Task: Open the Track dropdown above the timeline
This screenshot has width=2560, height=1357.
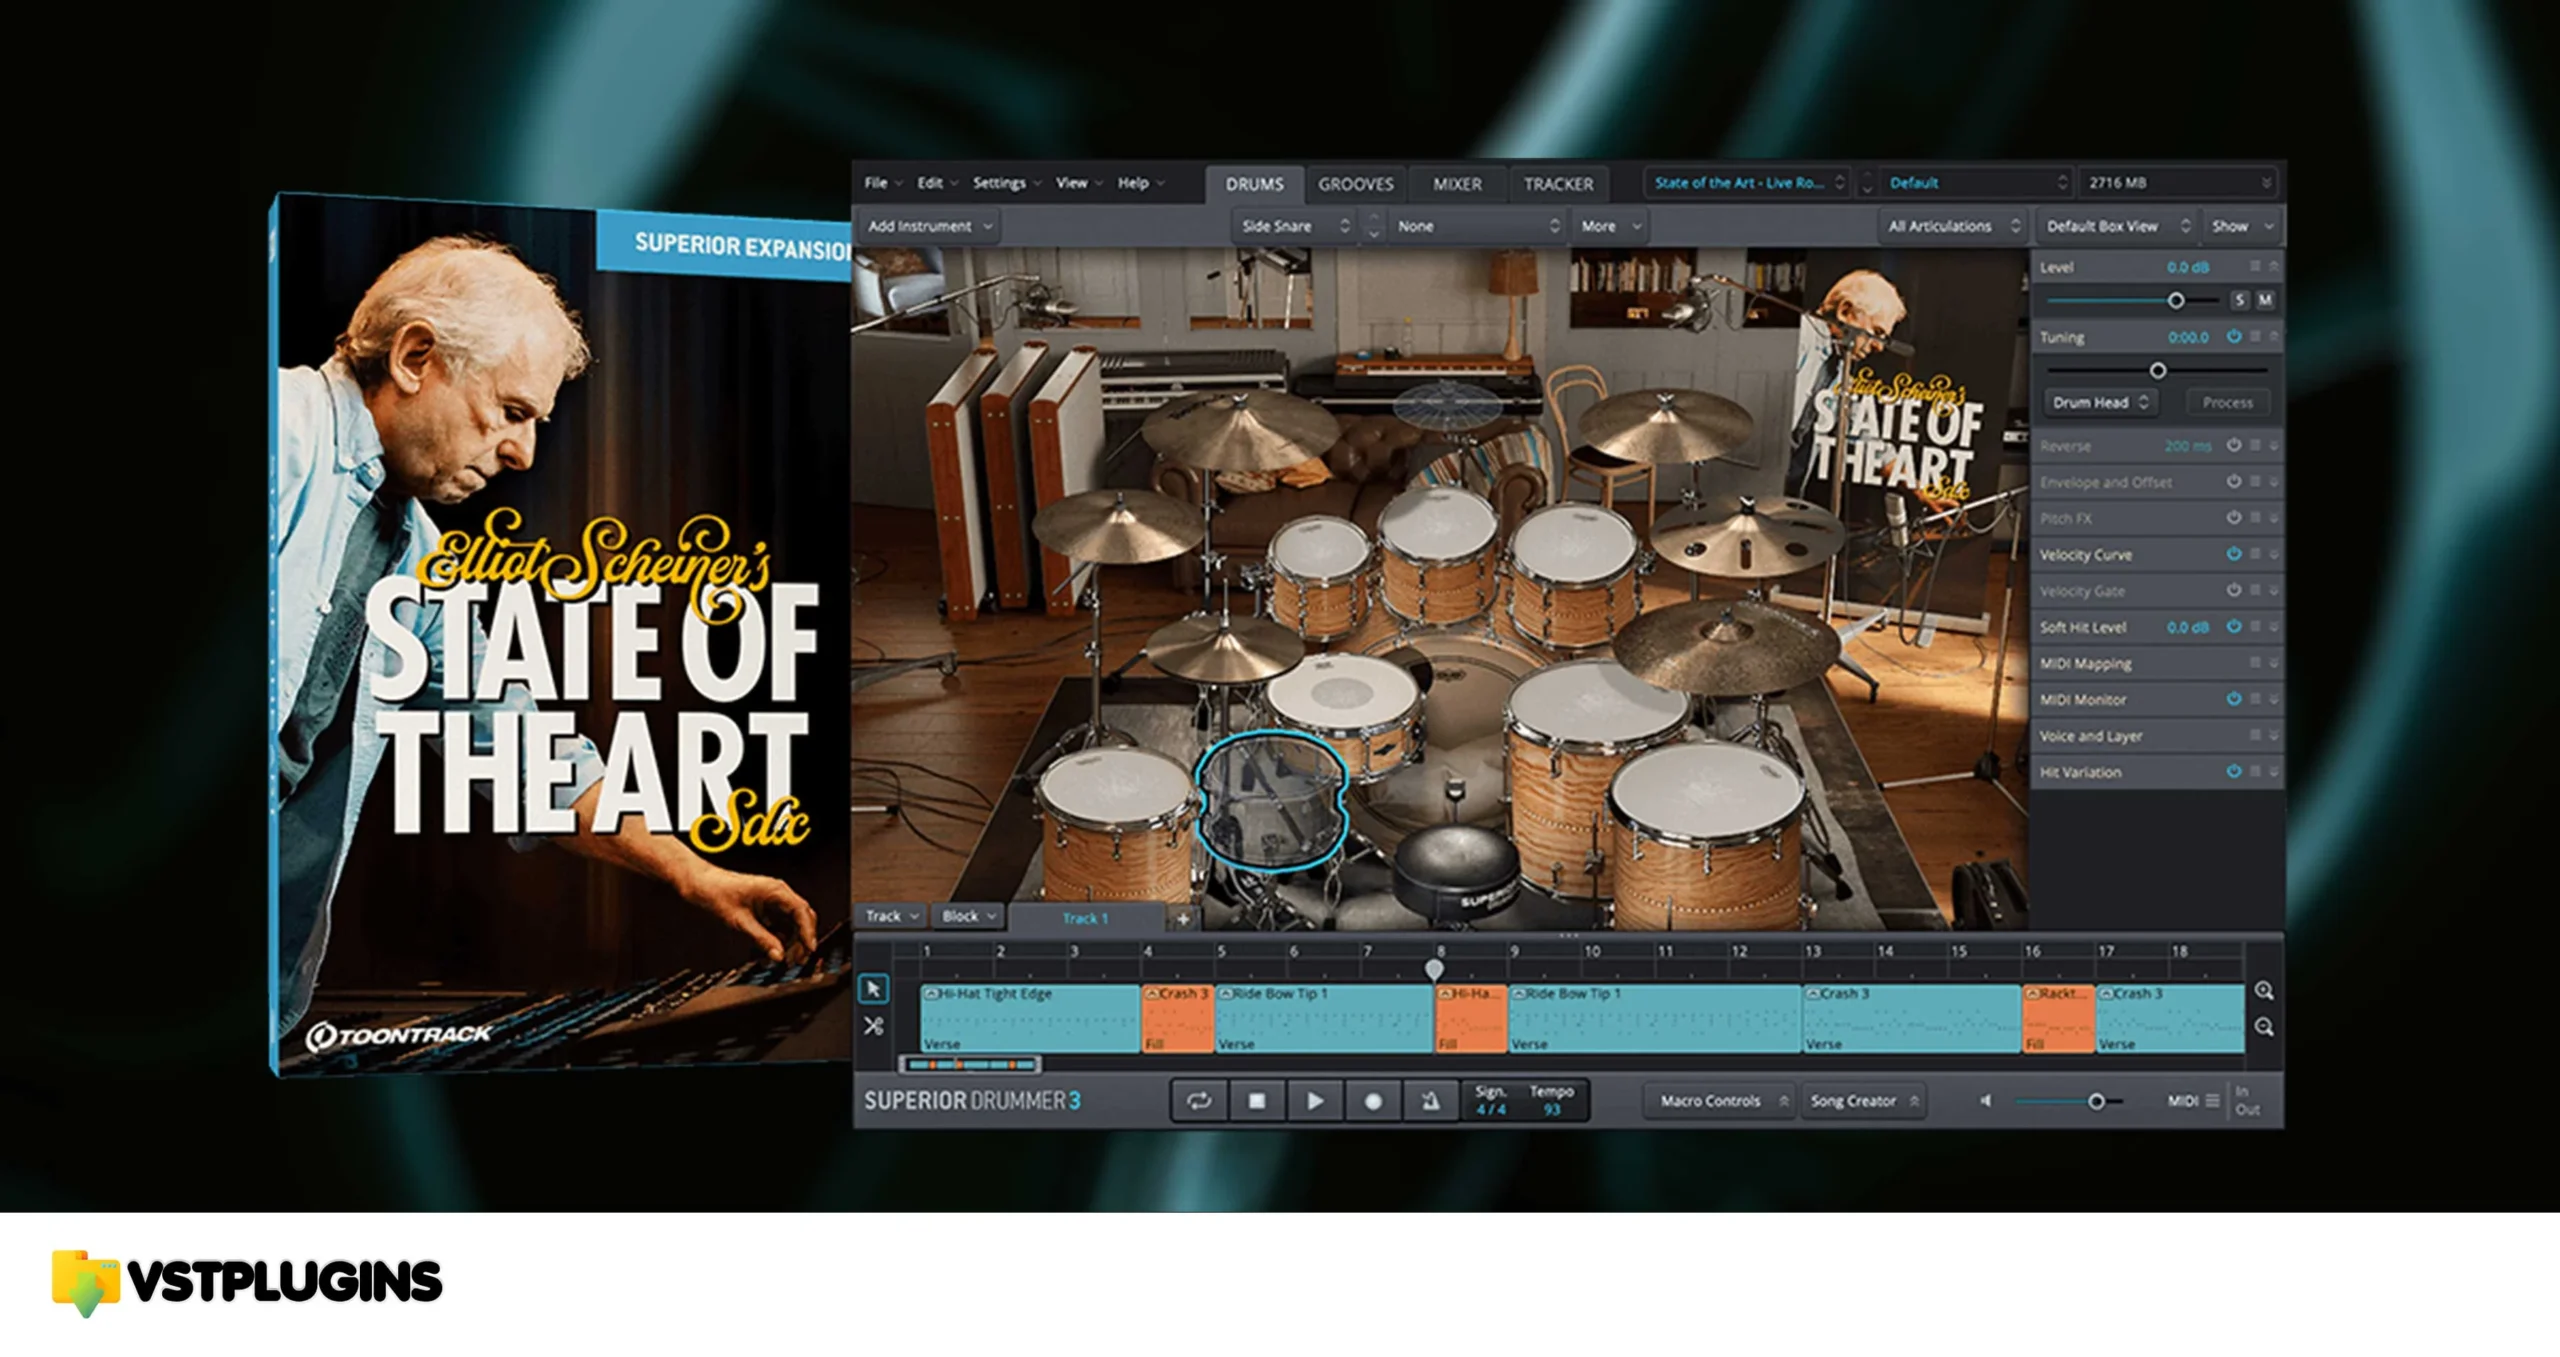Action: coord(891,916)
